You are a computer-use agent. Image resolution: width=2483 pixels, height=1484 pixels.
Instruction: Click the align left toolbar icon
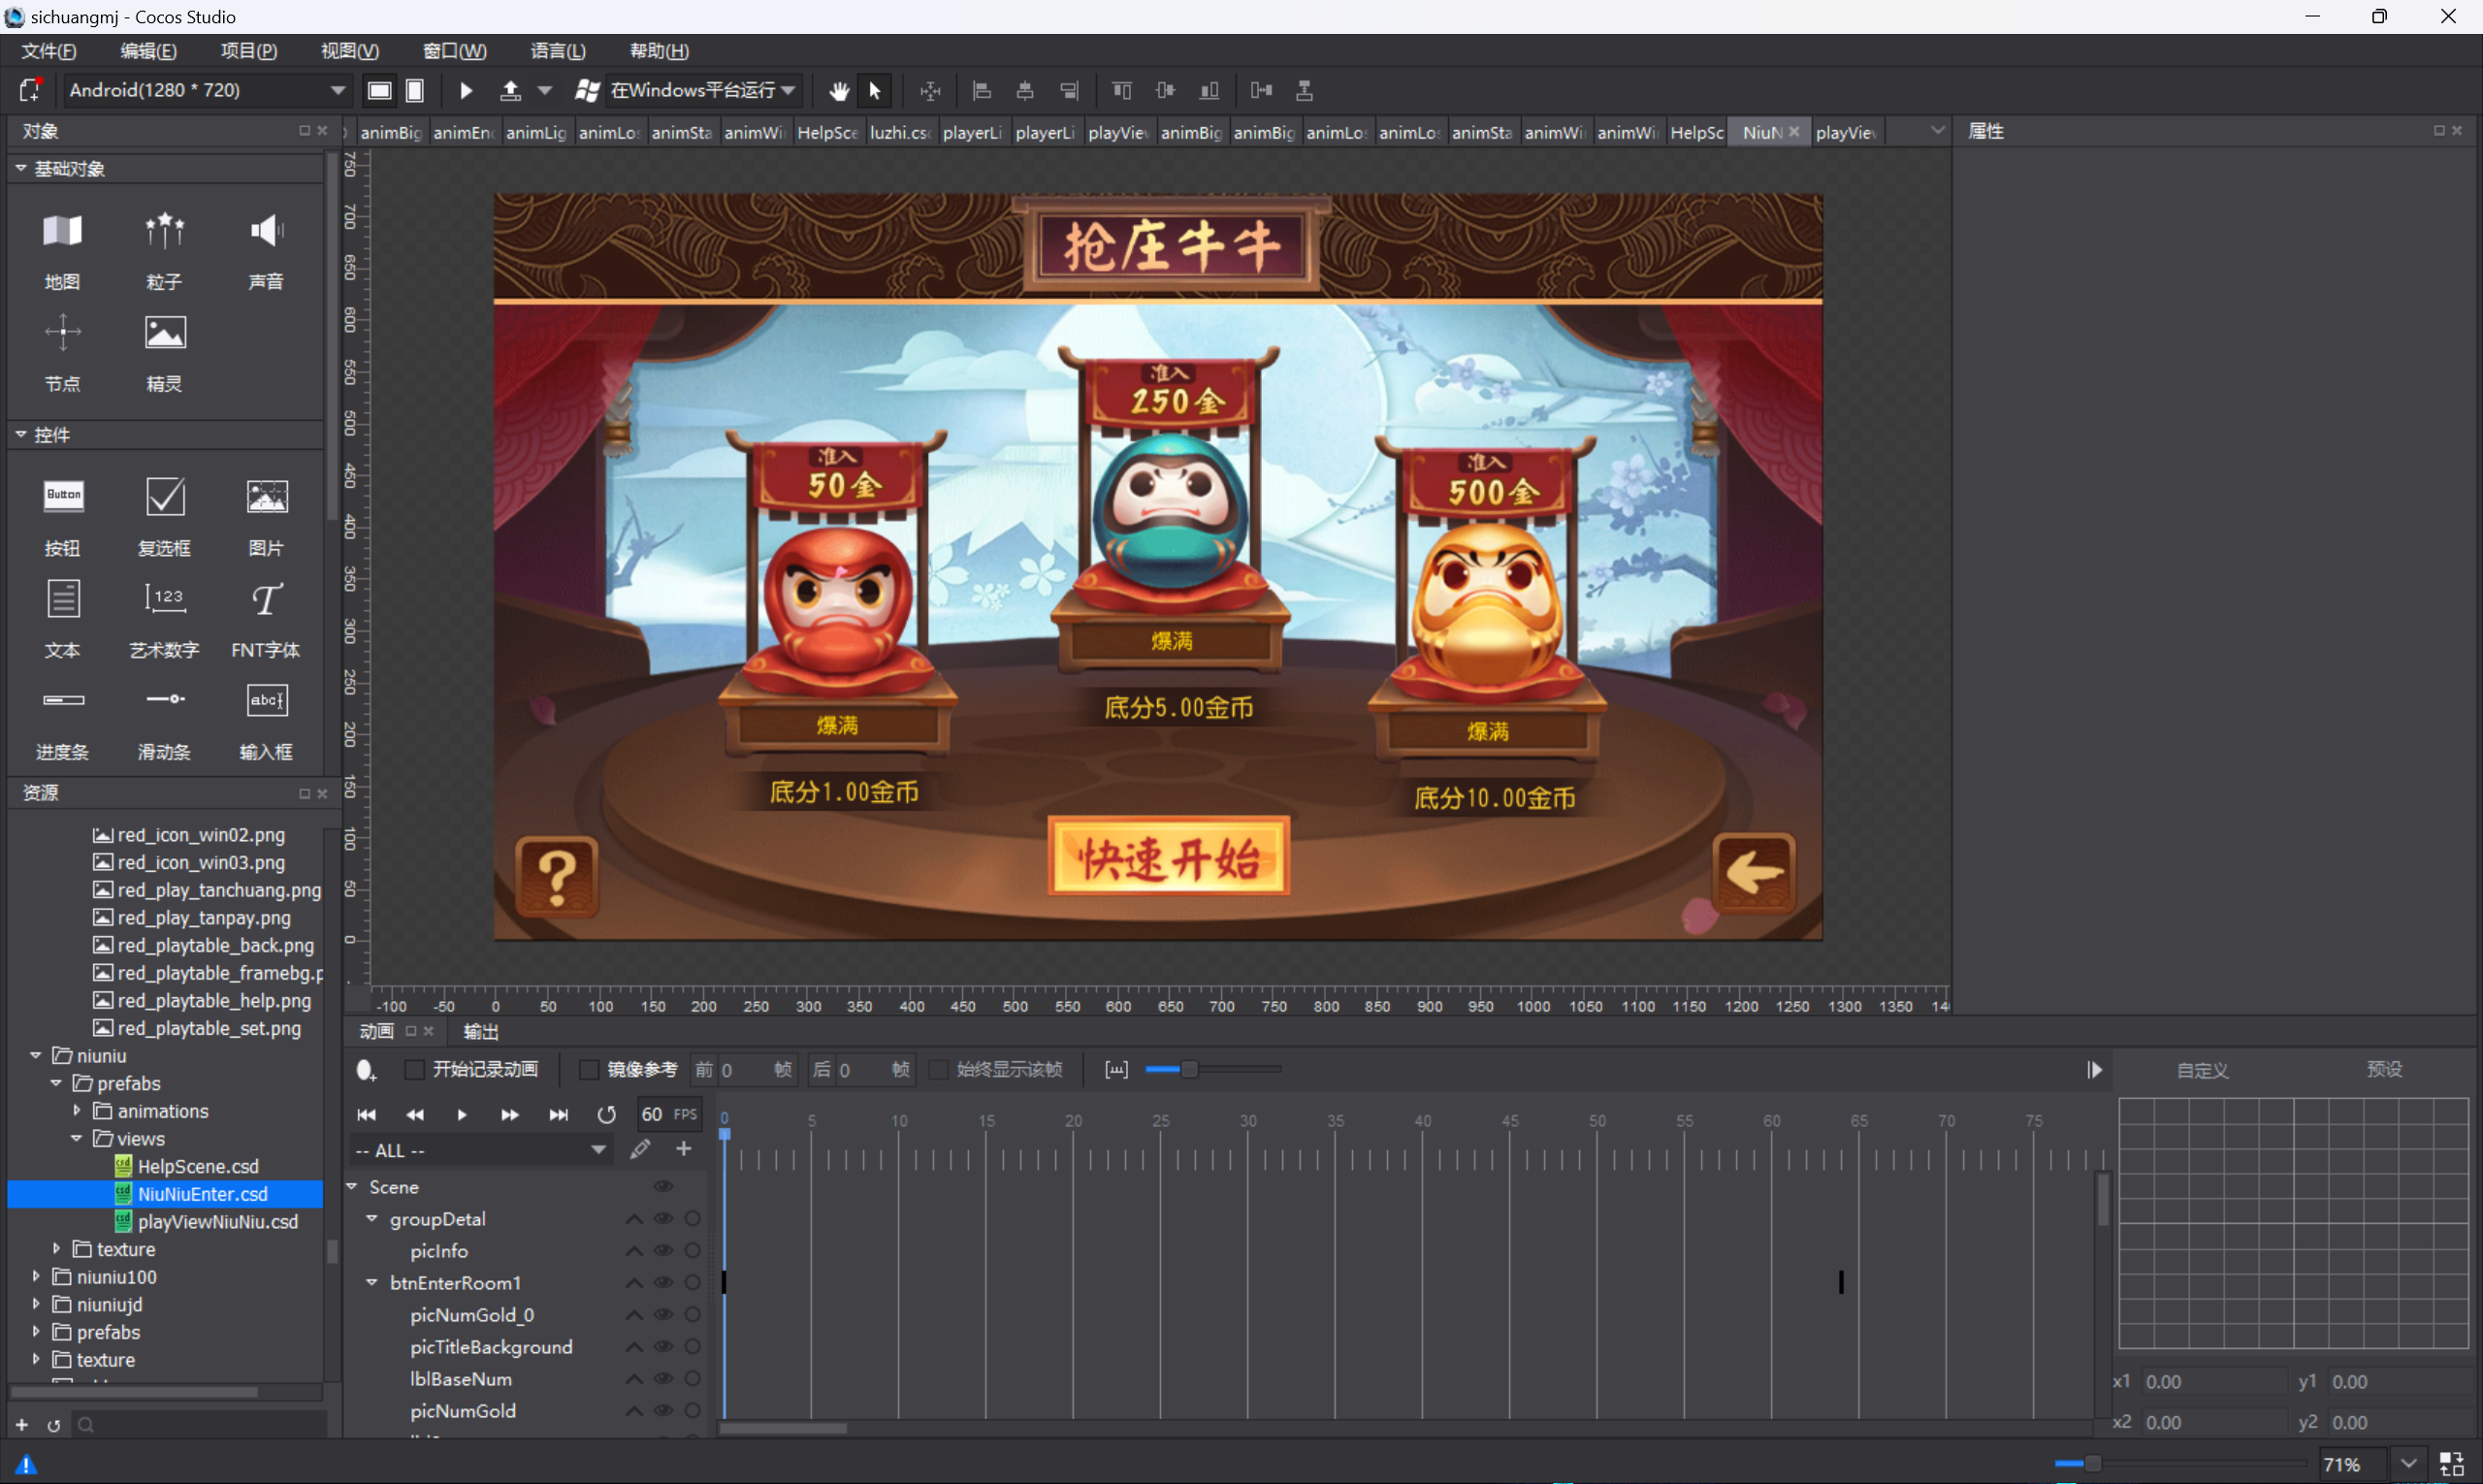tap(982, 91)
